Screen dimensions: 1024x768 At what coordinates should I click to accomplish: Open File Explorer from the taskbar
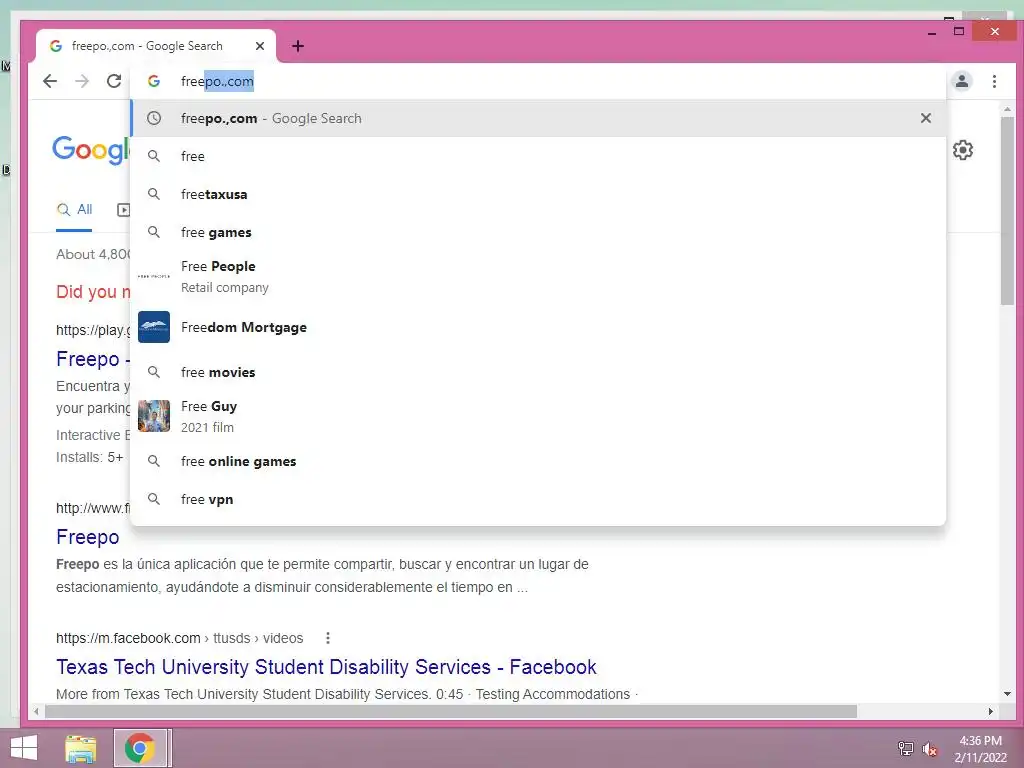click(81, 748)
